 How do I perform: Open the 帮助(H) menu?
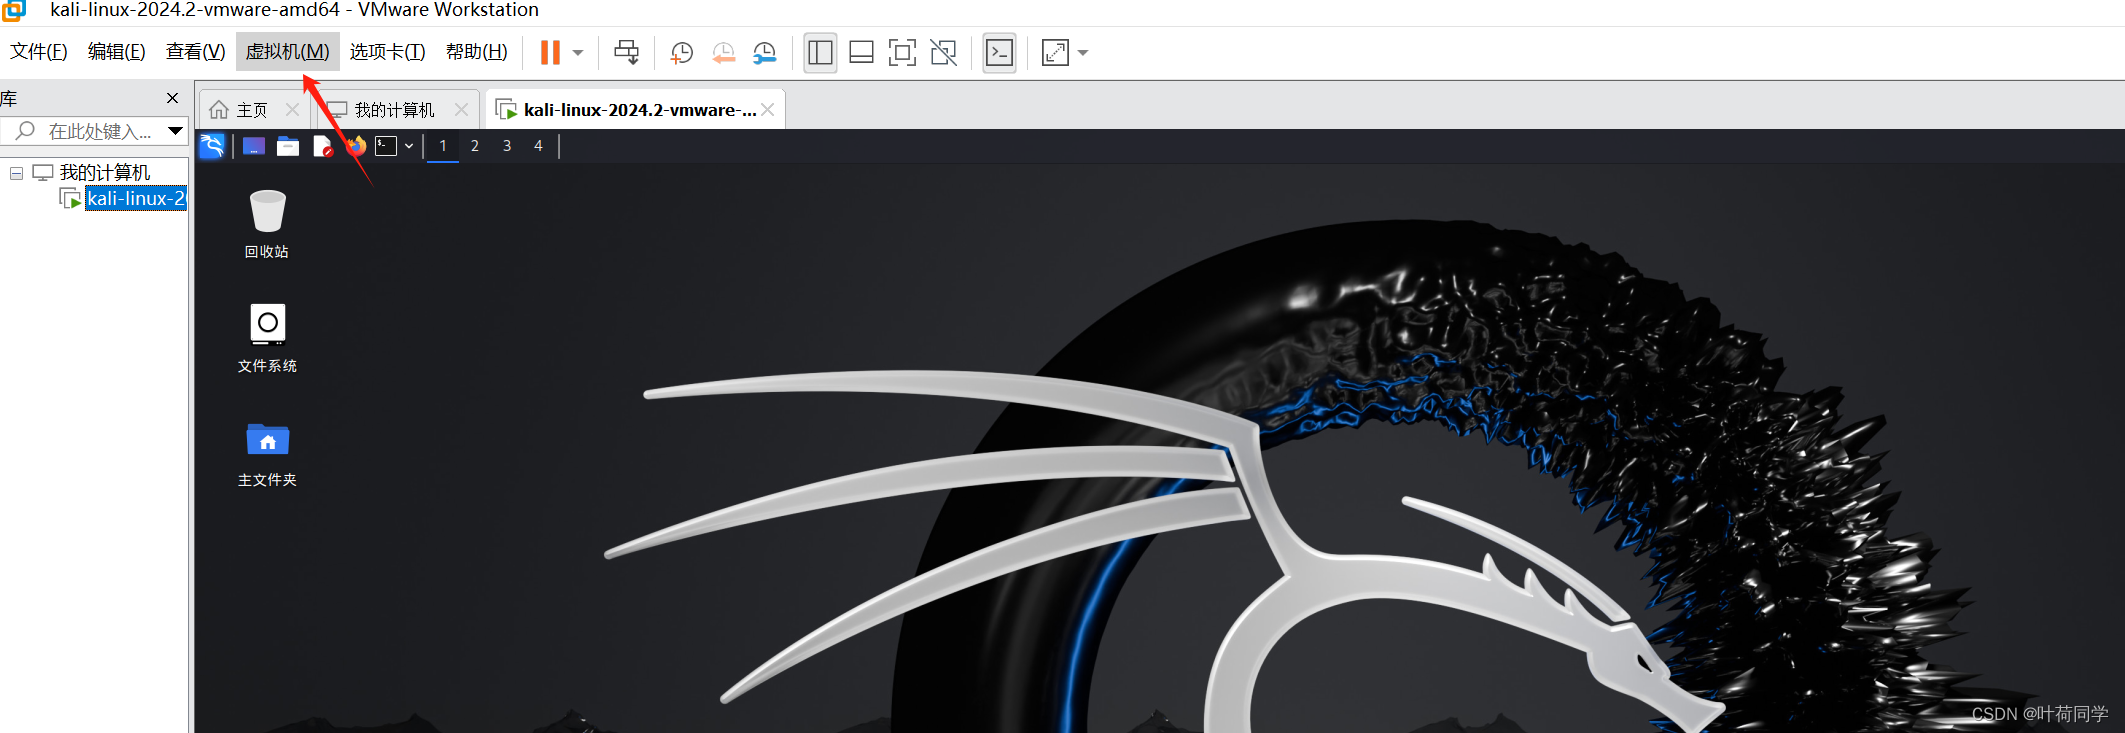pyautogui.click(x=476, y=52)
